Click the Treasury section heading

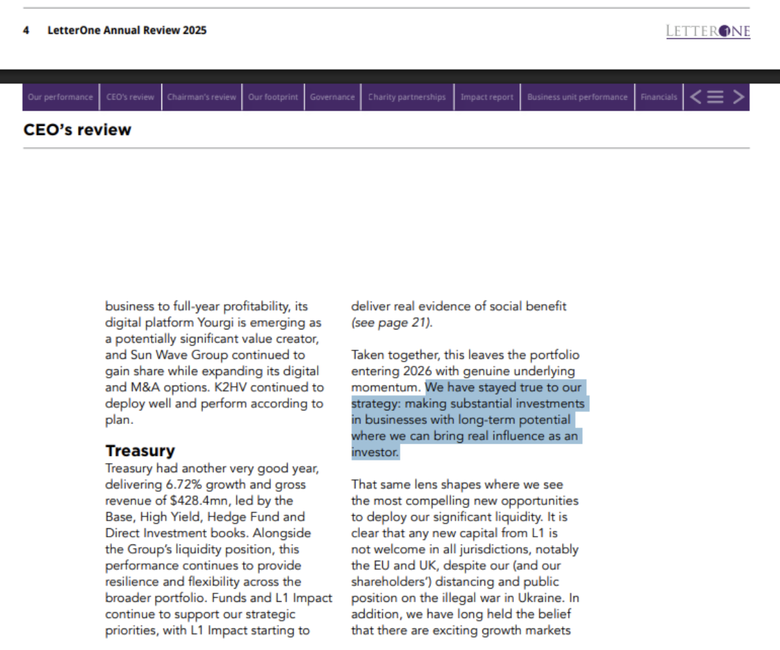point(140,451)
